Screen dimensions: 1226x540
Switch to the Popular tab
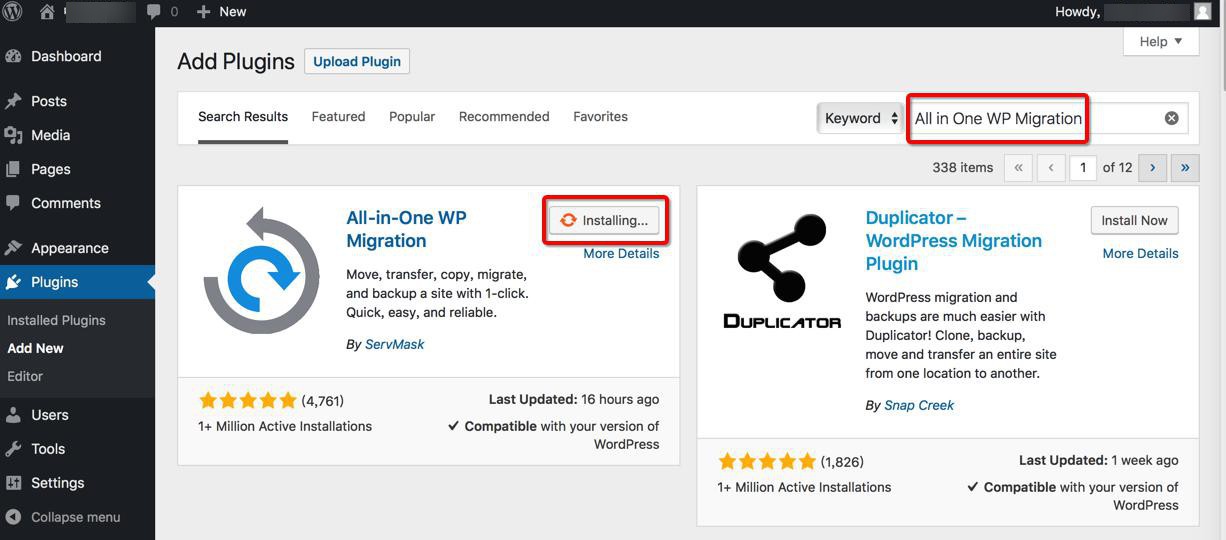(x=412, y=117)
